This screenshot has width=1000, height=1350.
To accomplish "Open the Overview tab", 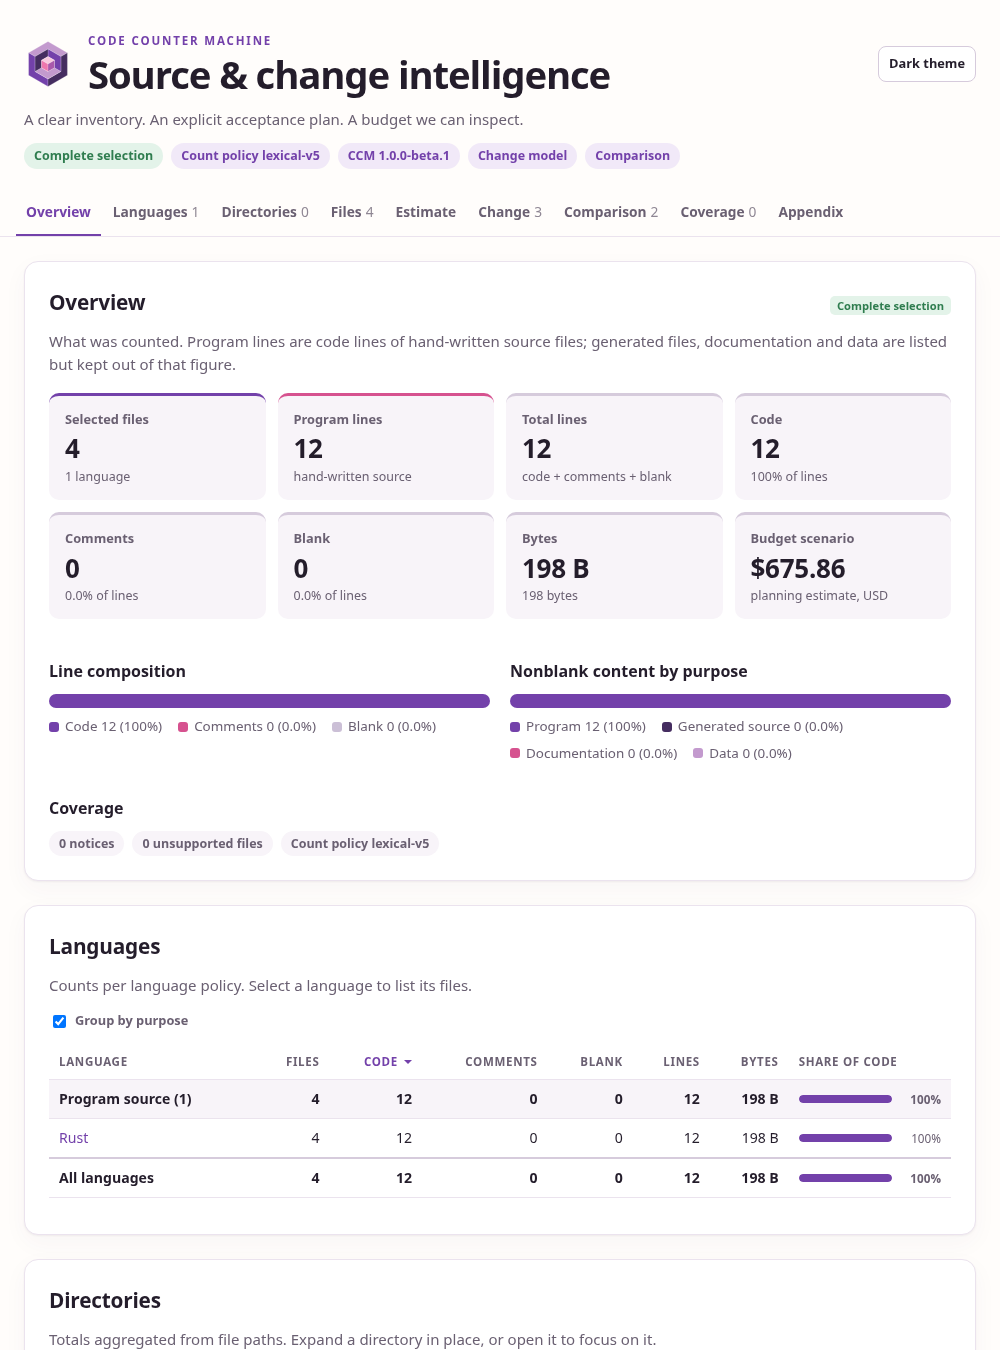I will tap(58, 212).
